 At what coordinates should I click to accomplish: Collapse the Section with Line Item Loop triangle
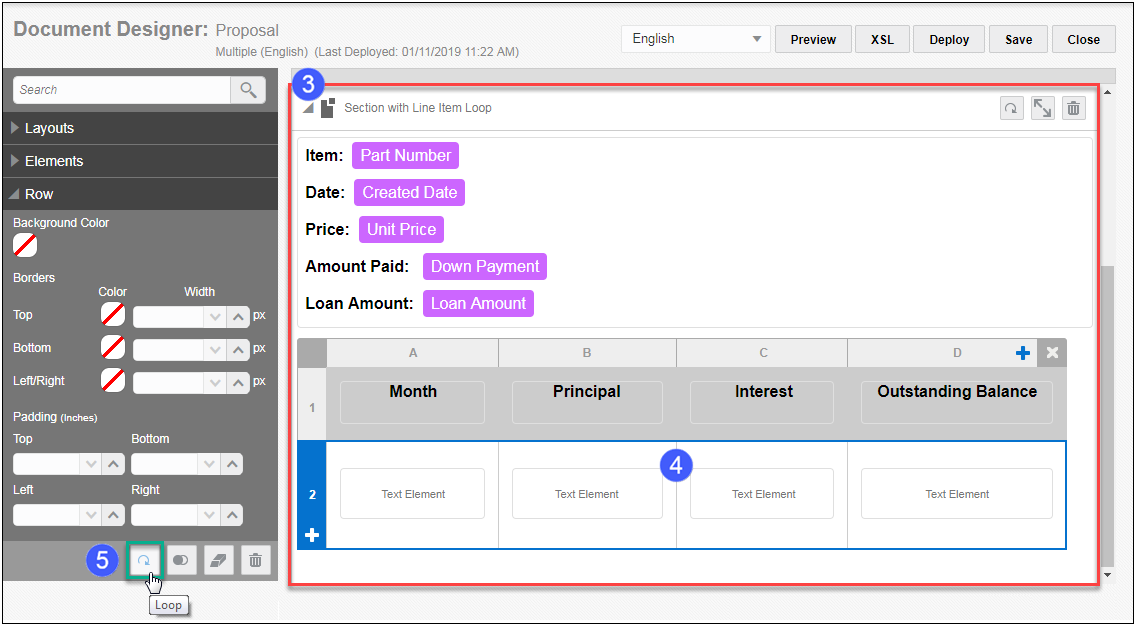point(309,108)
